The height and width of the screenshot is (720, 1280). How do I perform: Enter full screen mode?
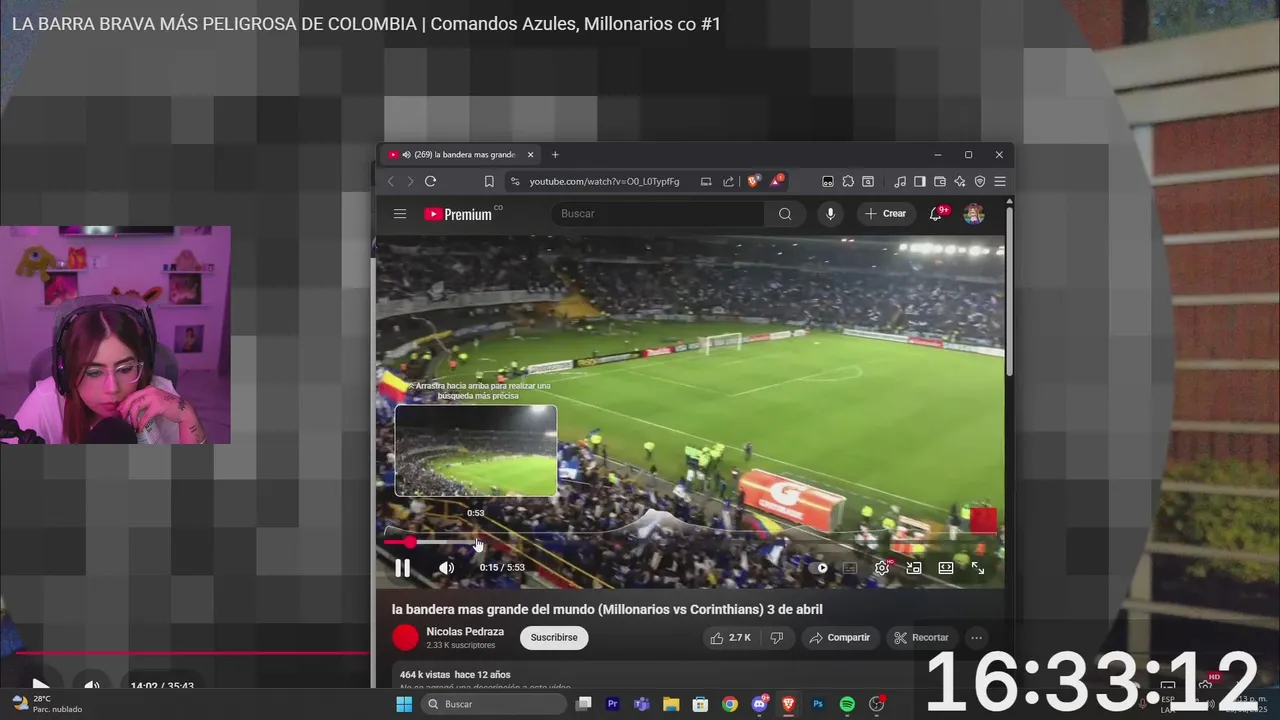[x=978, y=568]
